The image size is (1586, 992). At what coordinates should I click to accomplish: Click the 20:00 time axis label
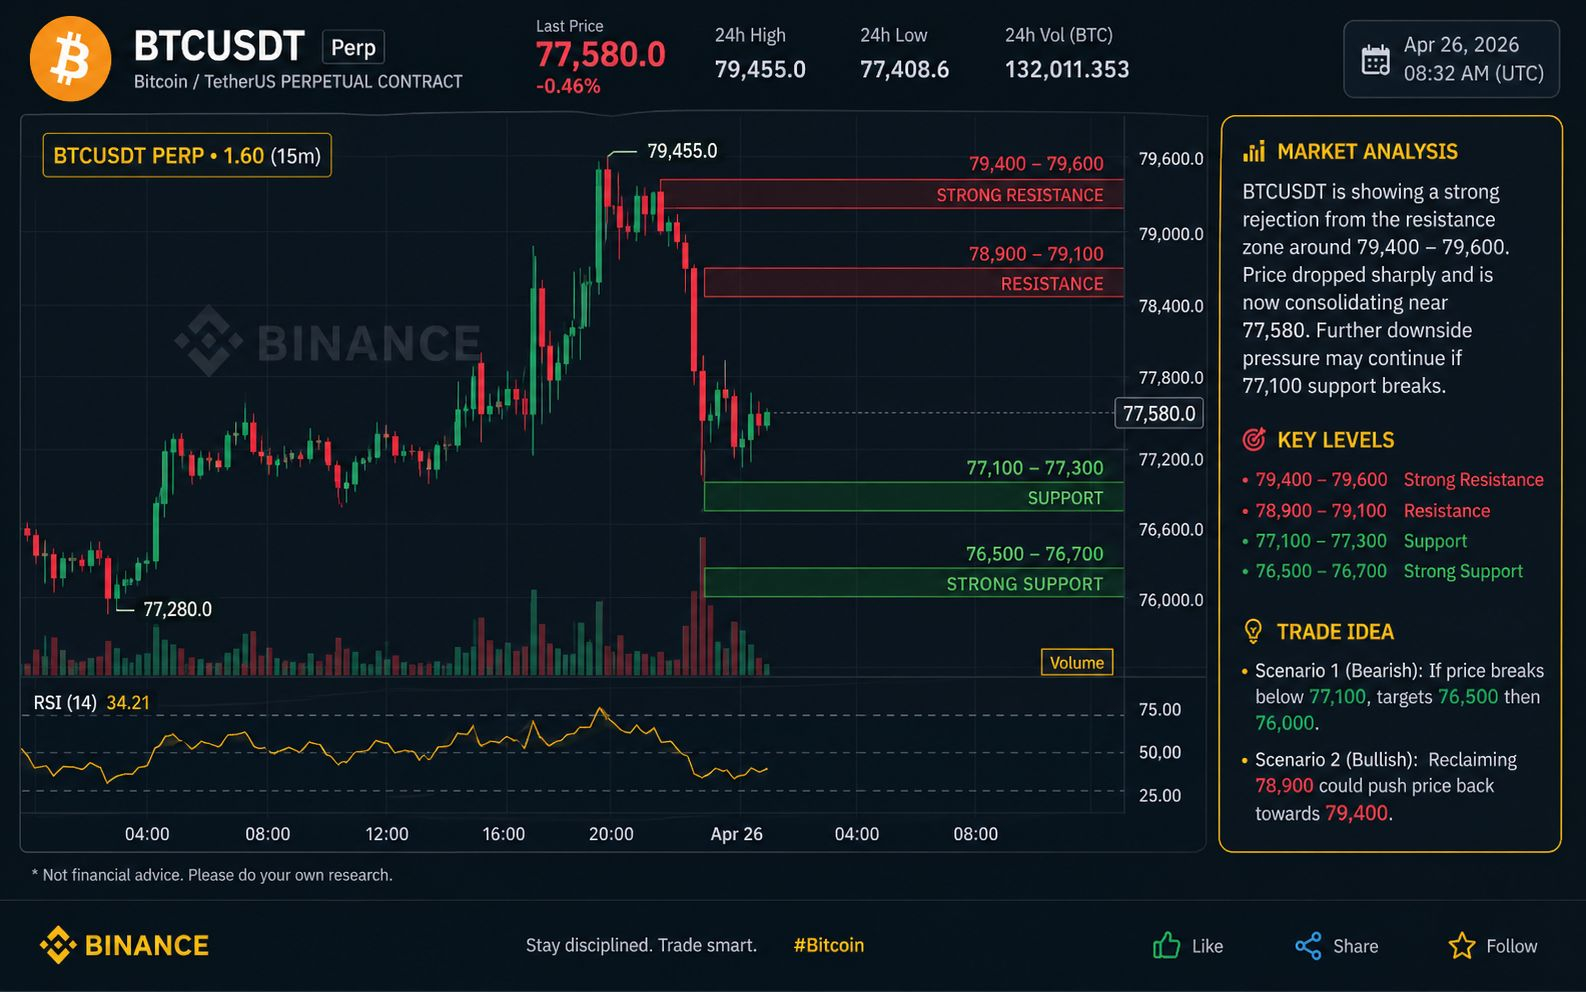point(611,834)
